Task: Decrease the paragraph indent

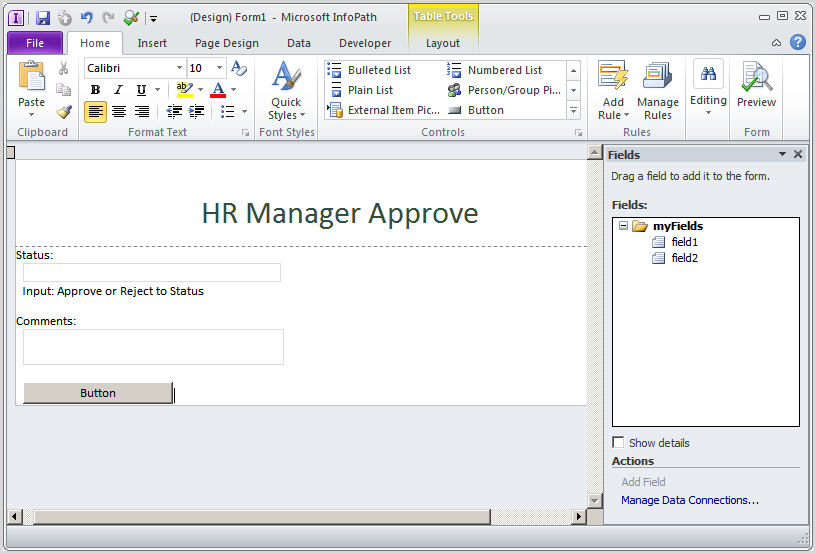Action: pos(174,111)
